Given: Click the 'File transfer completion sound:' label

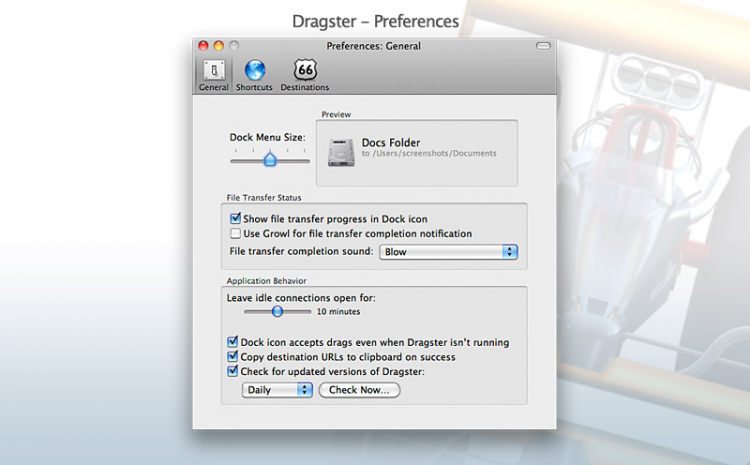Looking at the screenshot, I should point(301,251).
